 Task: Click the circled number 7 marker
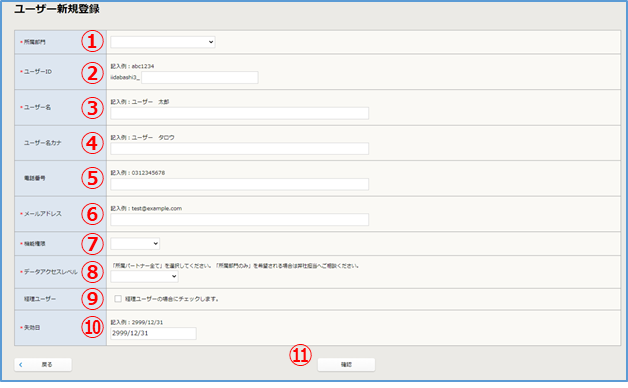click(x=93, y=243)
